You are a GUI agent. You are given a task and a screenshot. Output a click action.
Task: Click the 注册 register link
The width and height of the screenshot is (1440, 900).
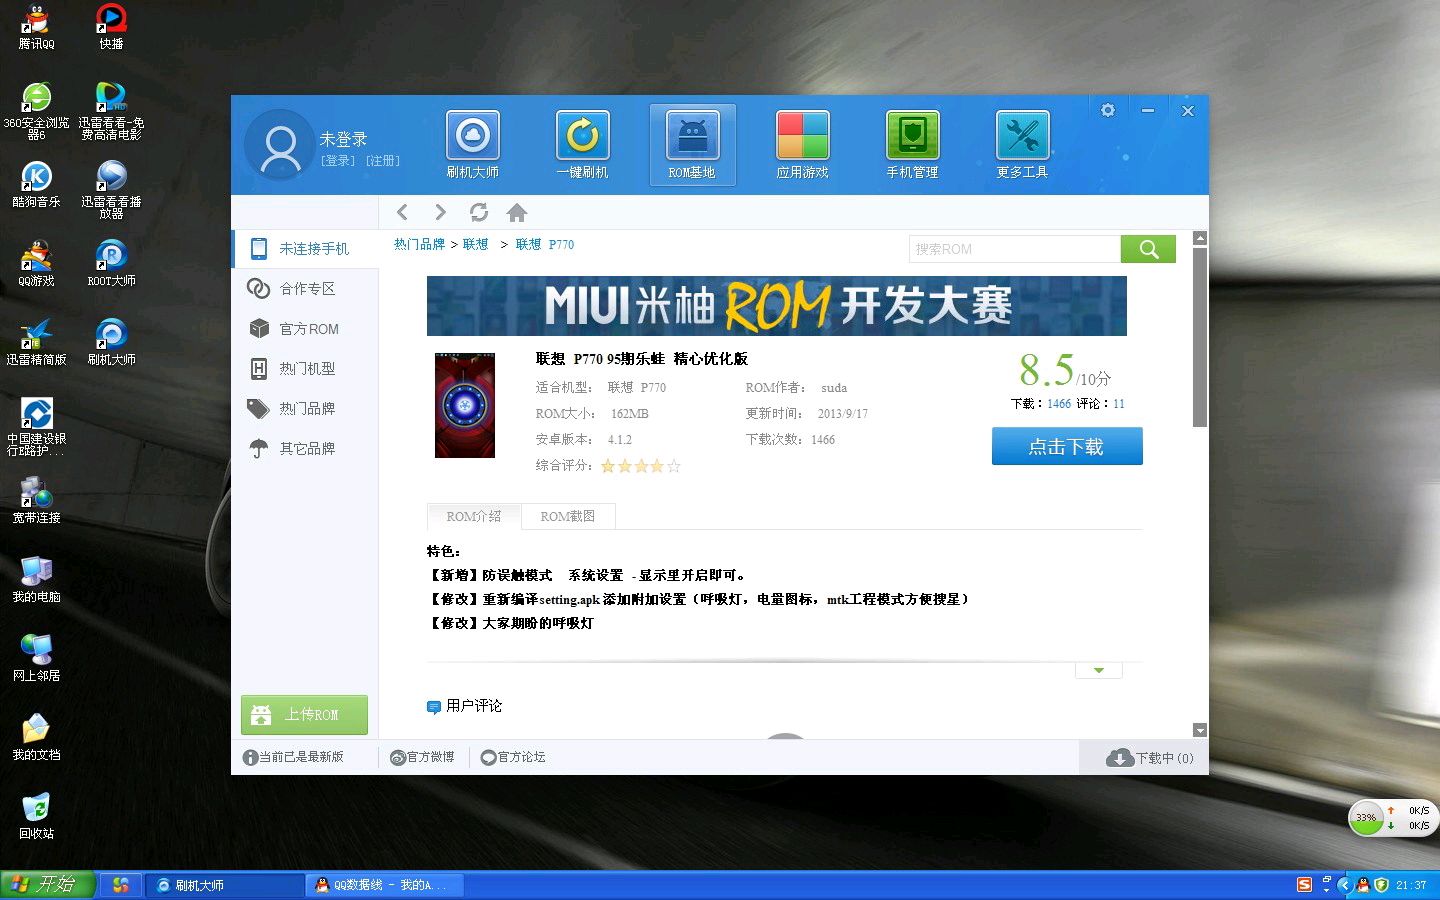(x=382, y=161)
